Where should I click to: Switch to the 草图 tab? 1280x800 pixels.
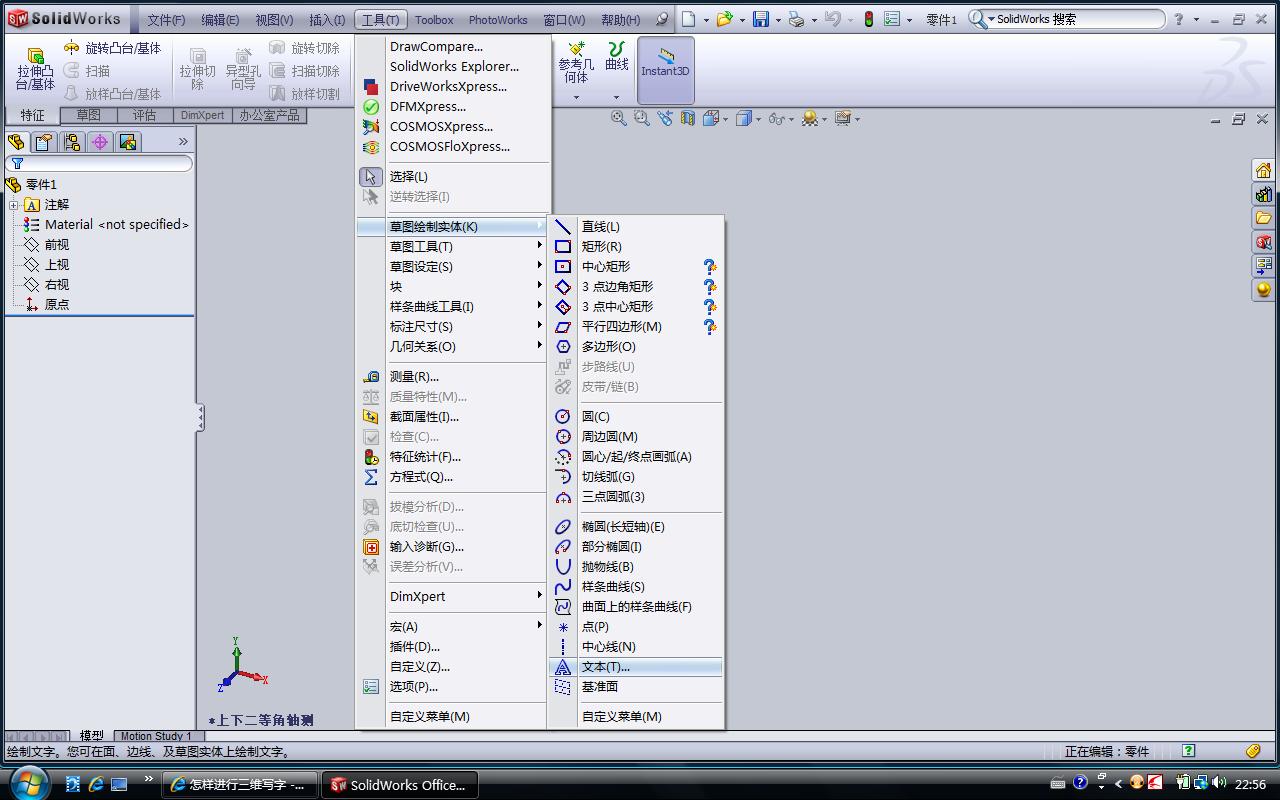pyautogui.click(x=89, y=116)
